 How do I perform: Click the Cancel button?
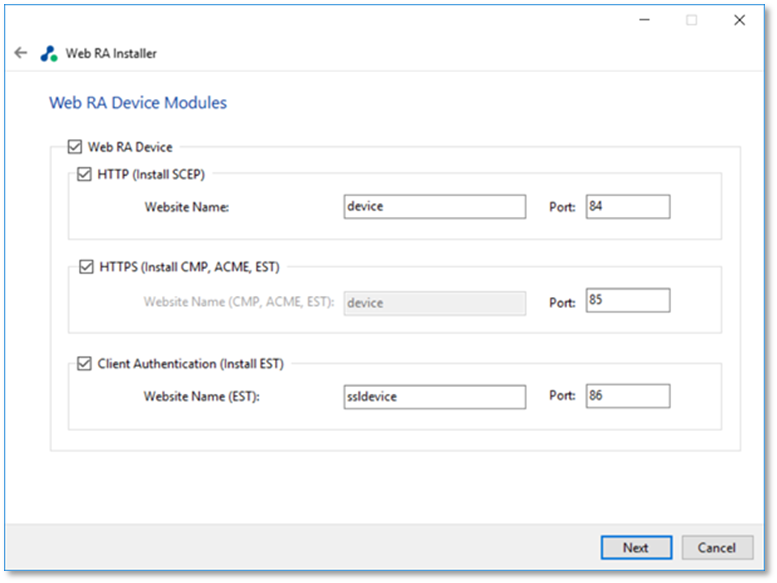717,547
